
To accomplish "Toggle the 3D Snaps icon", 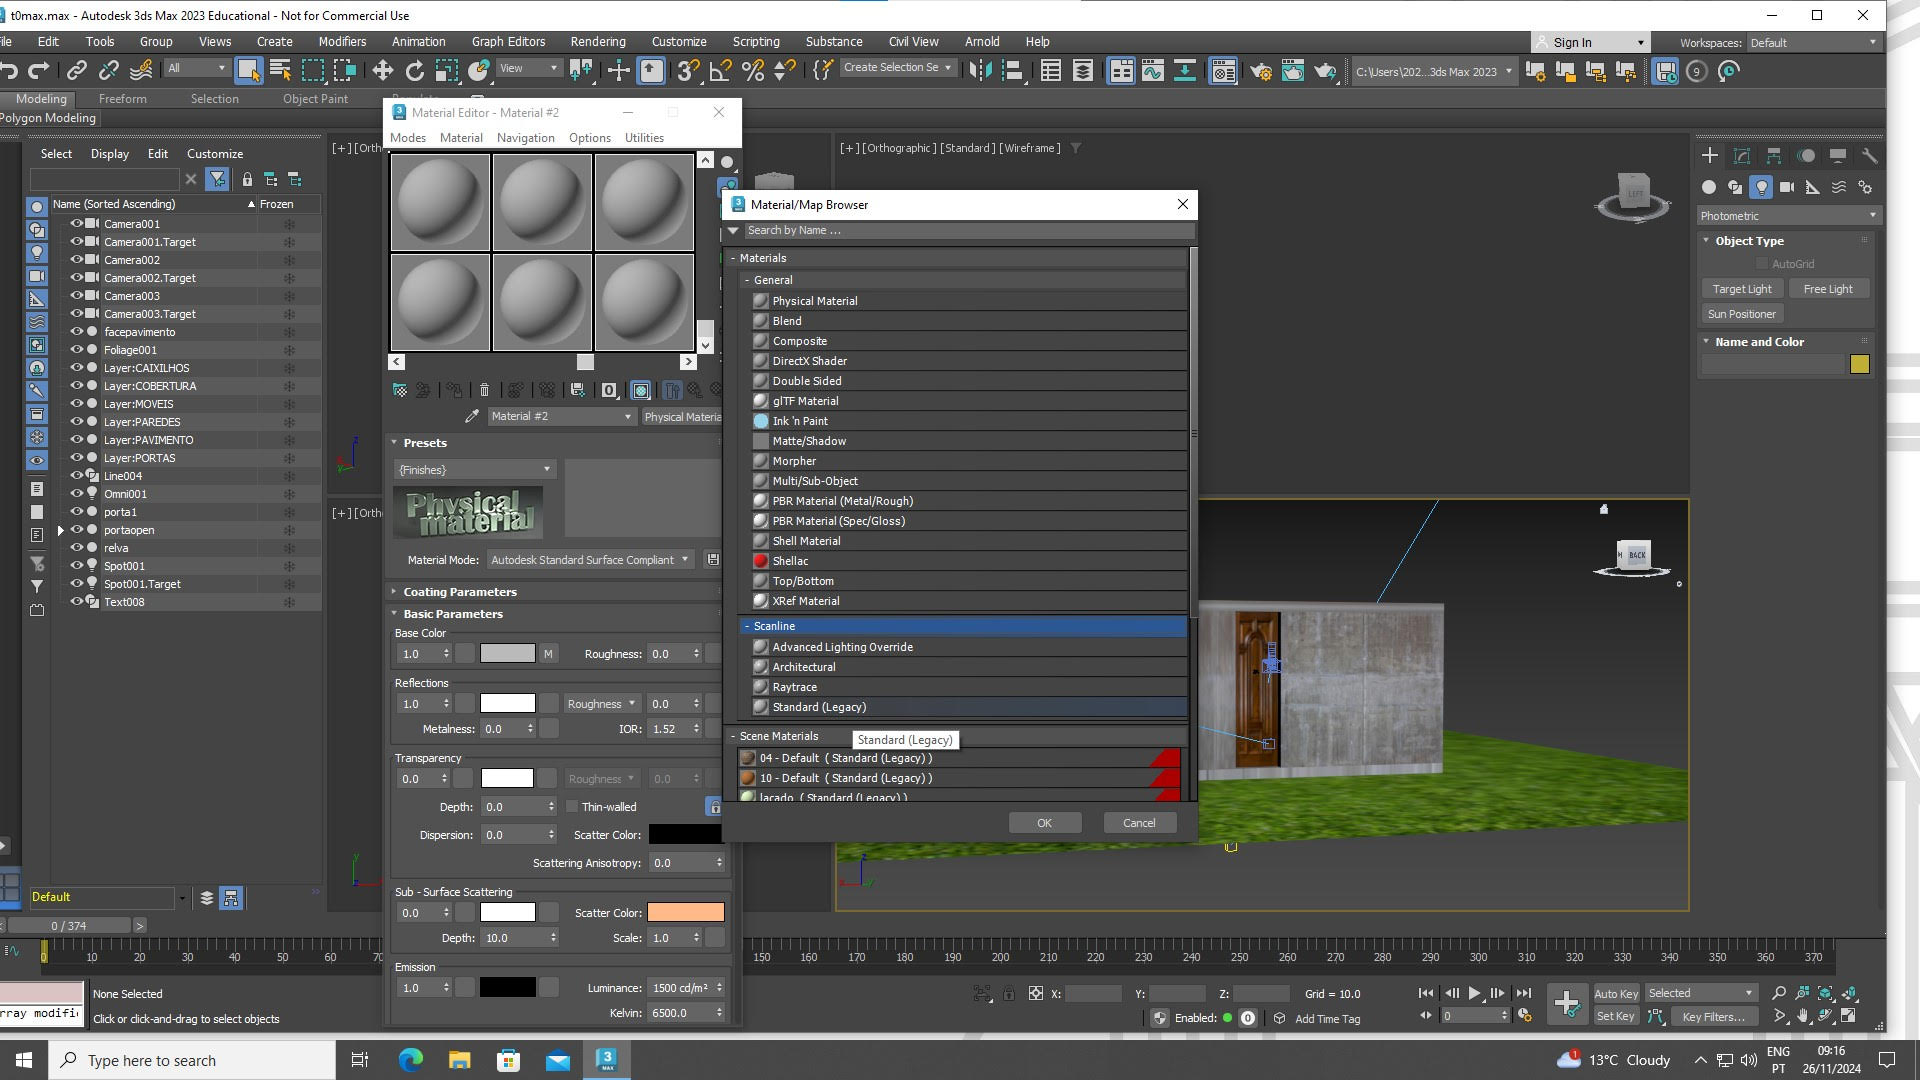I will click(x=687, y=70).
